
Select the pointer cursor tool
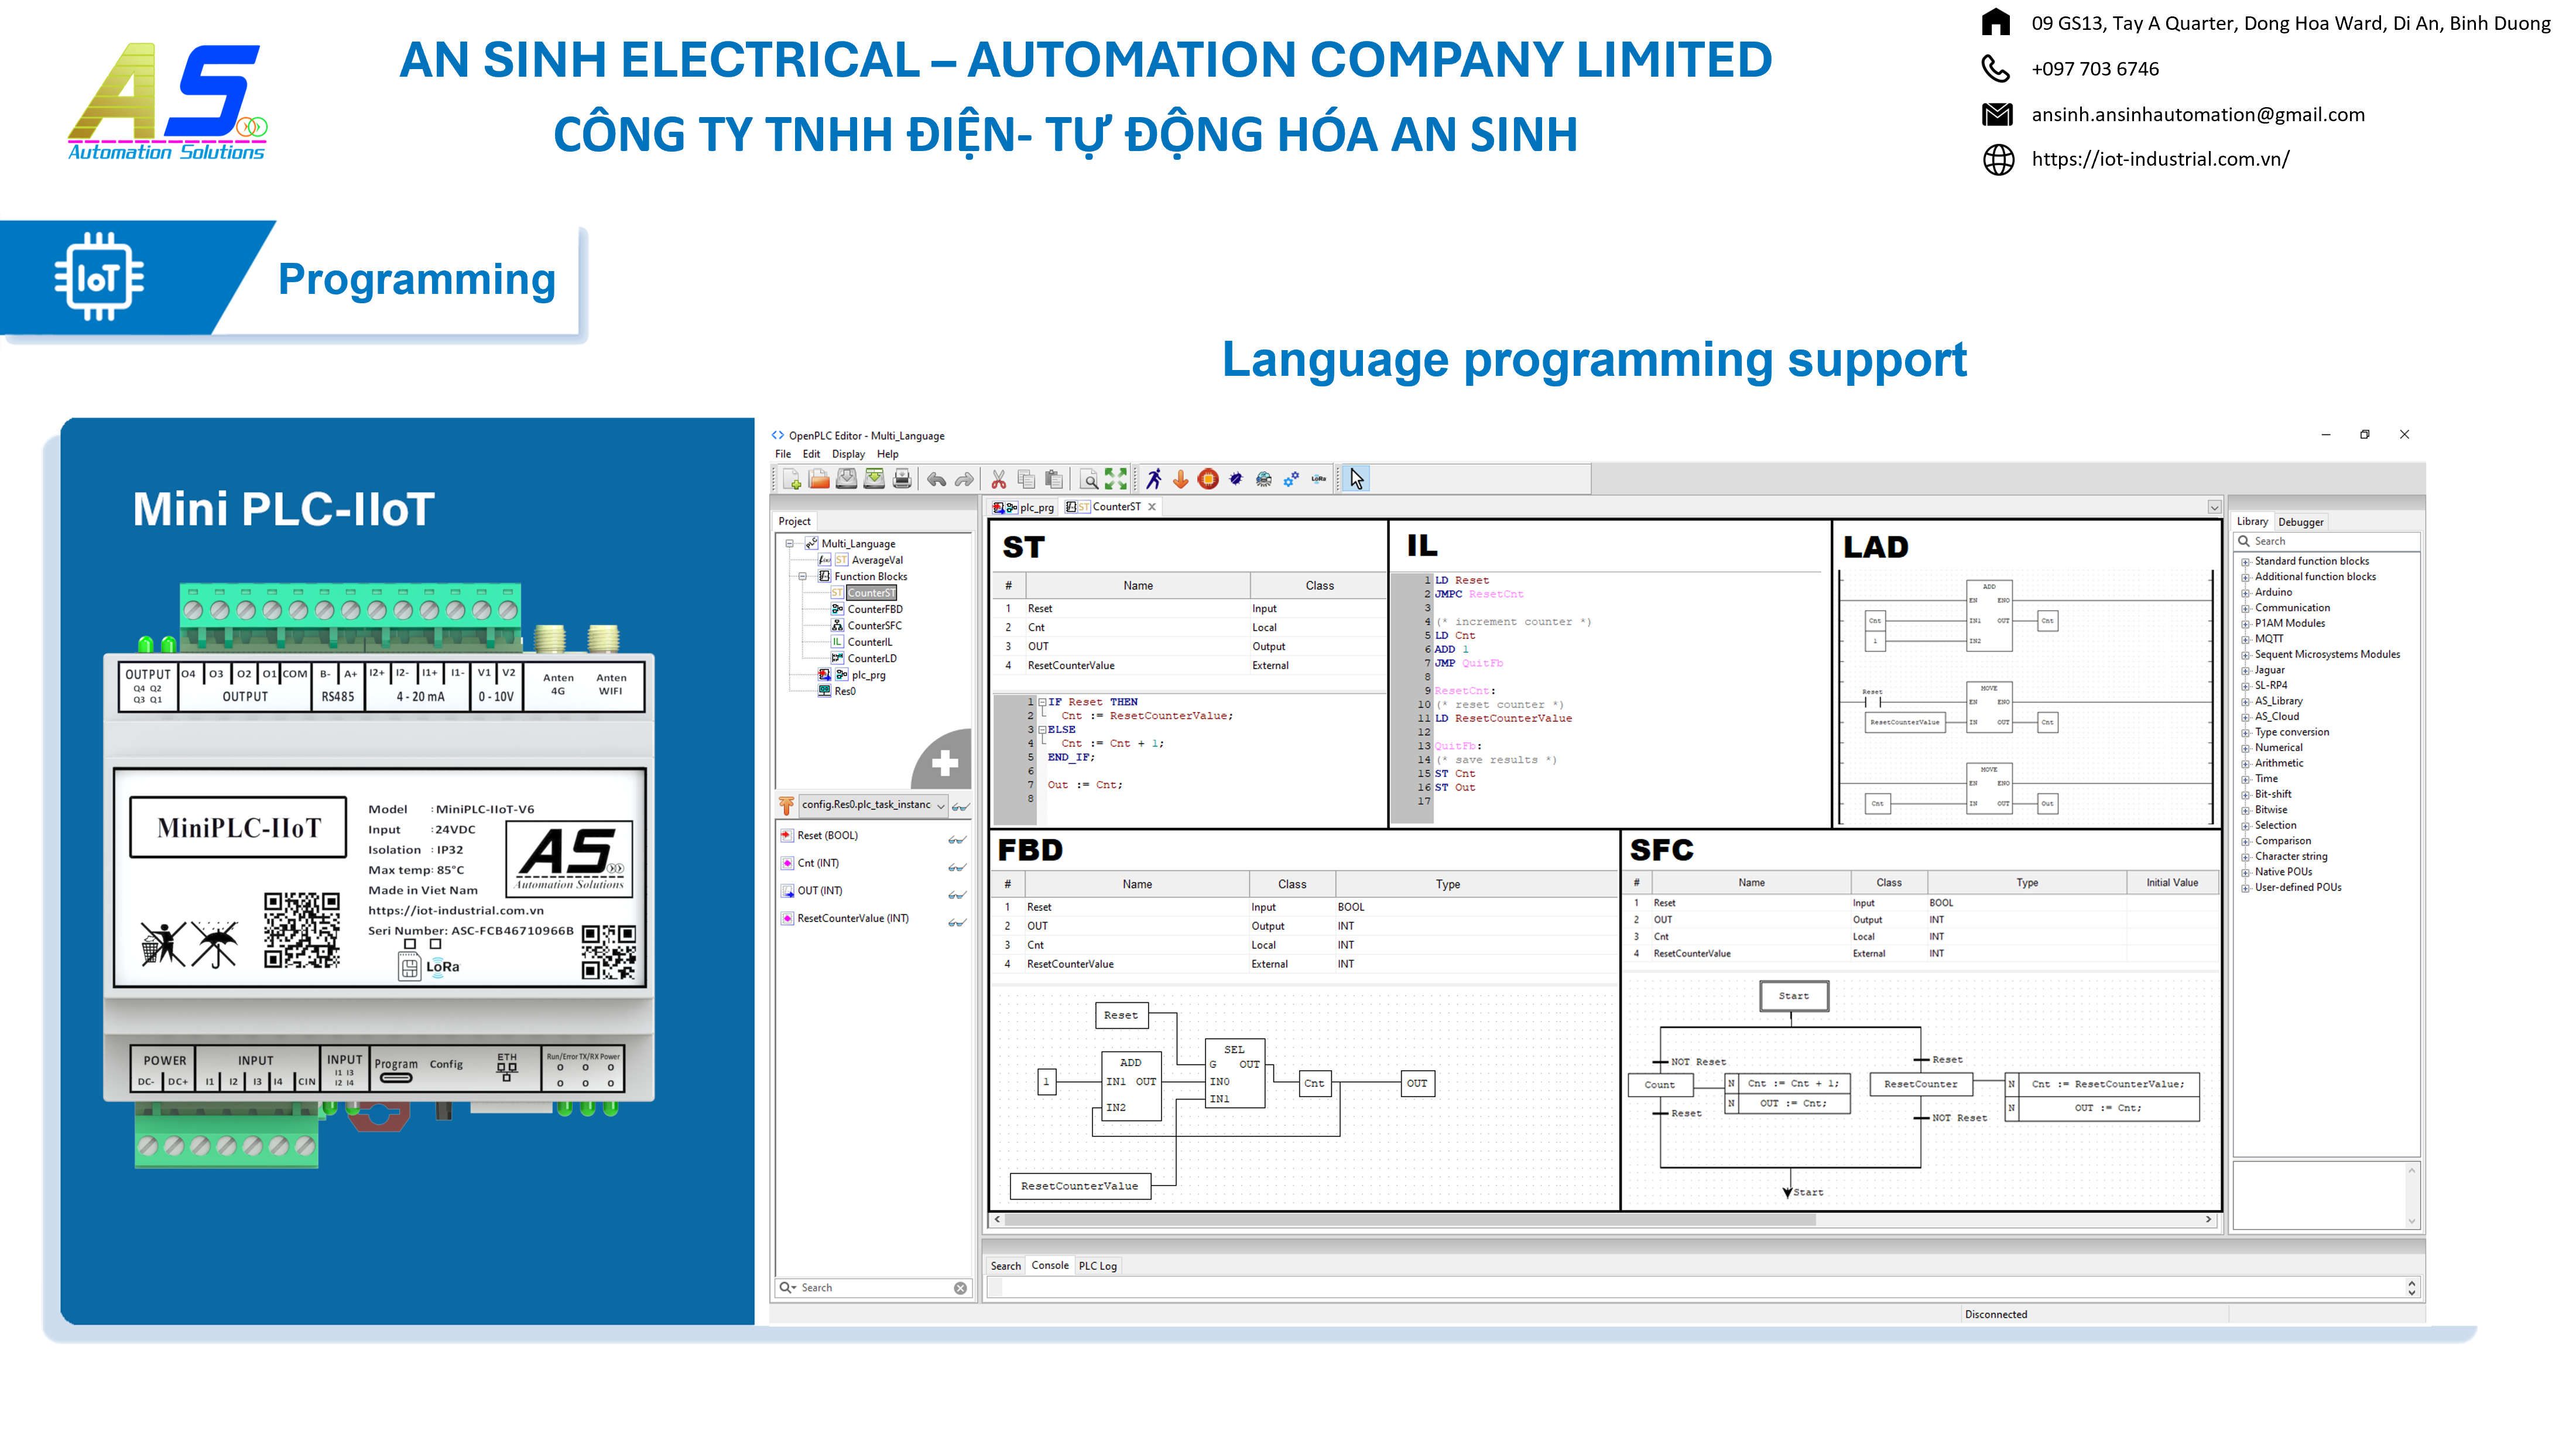(1356, 479)
